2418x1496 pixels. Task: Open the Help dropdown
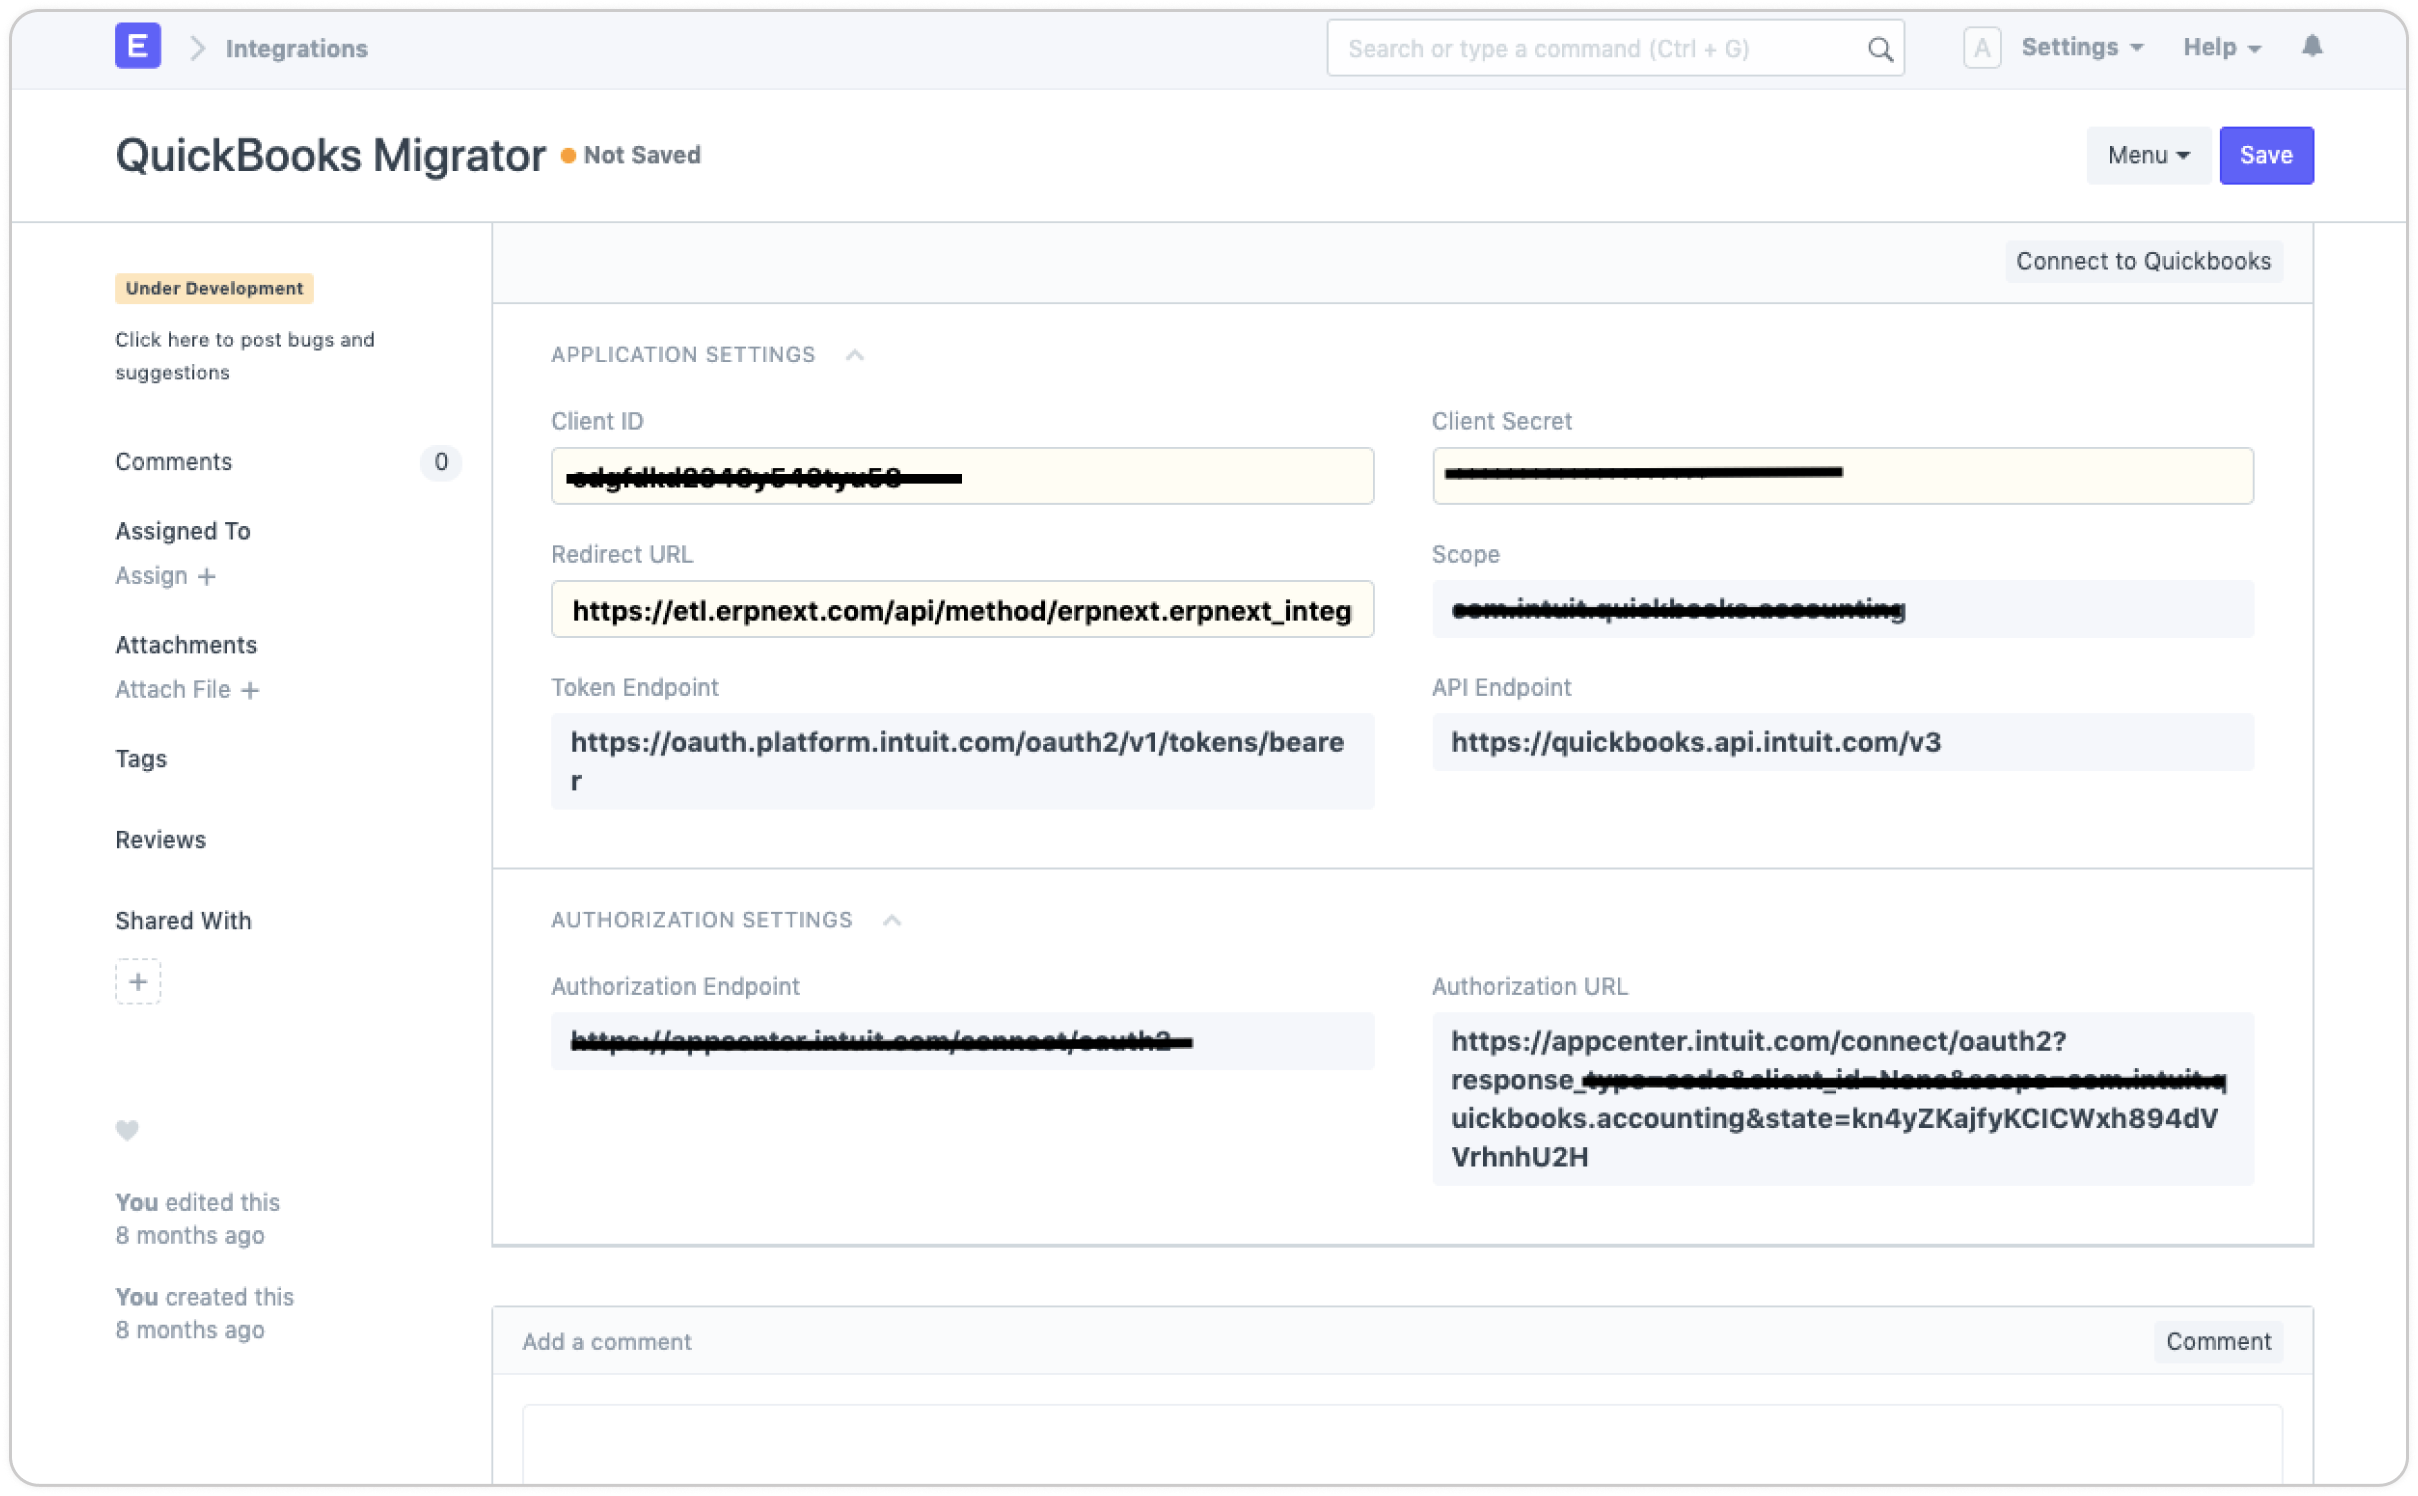click(2221, 47)
